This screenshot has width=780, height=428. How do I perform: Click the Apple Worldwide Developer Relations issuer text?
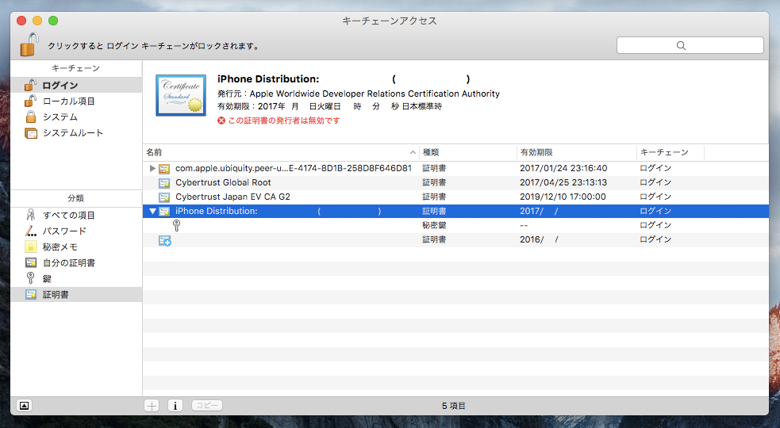[x=375, y=94]
